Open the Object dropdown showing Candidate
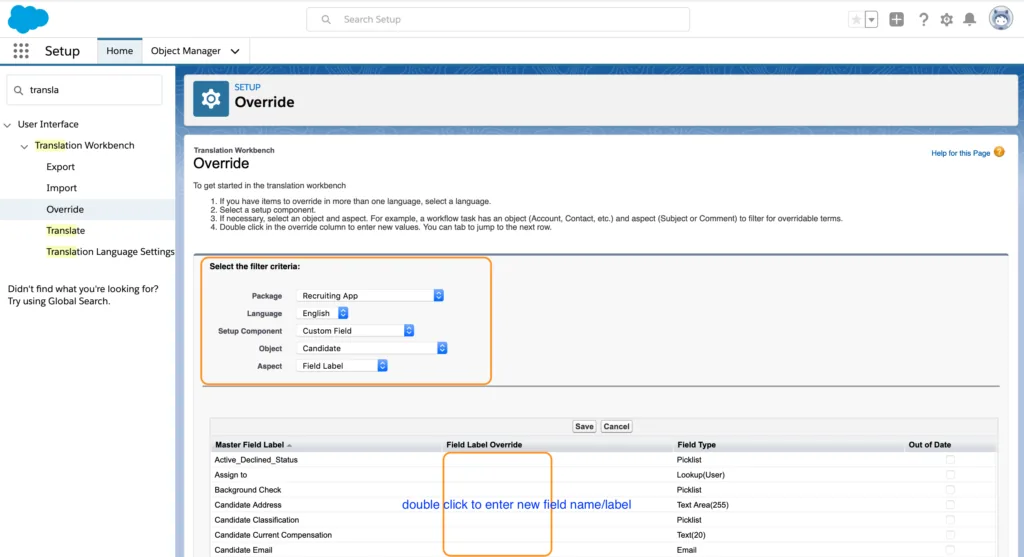Image resolution: width=1024 pixels, height=557 pixels. (372, 349)
